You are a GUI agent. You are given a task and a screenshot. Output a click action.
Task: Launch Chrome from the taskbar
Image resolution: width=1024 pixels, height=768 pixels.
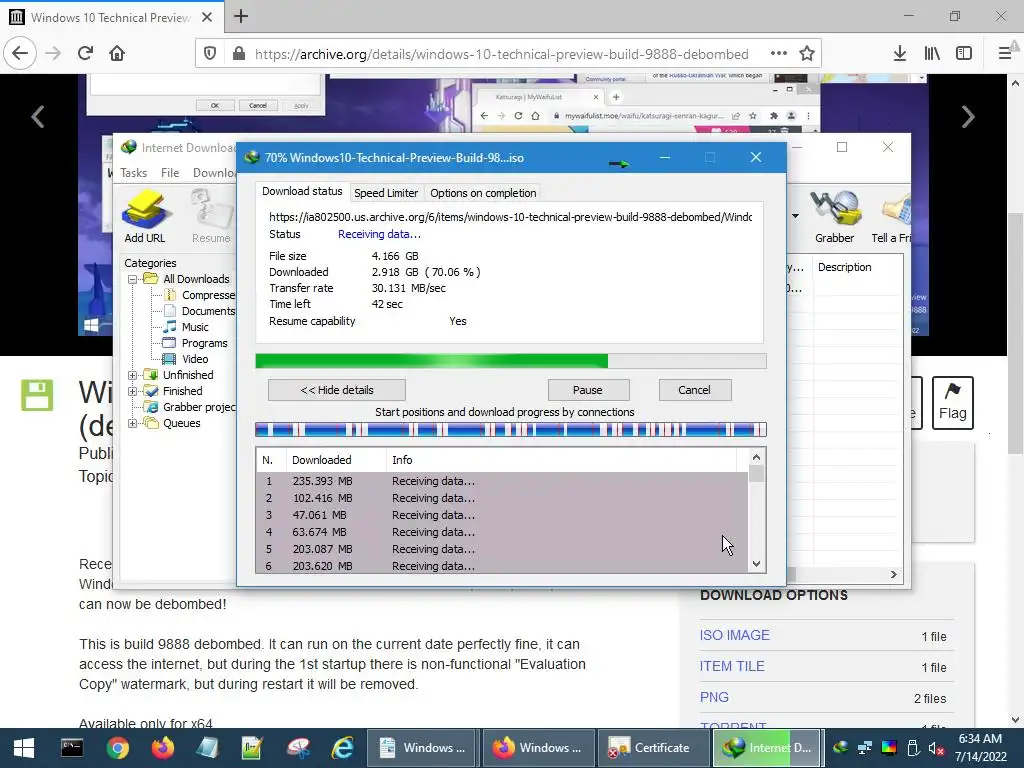click(118, 748)
